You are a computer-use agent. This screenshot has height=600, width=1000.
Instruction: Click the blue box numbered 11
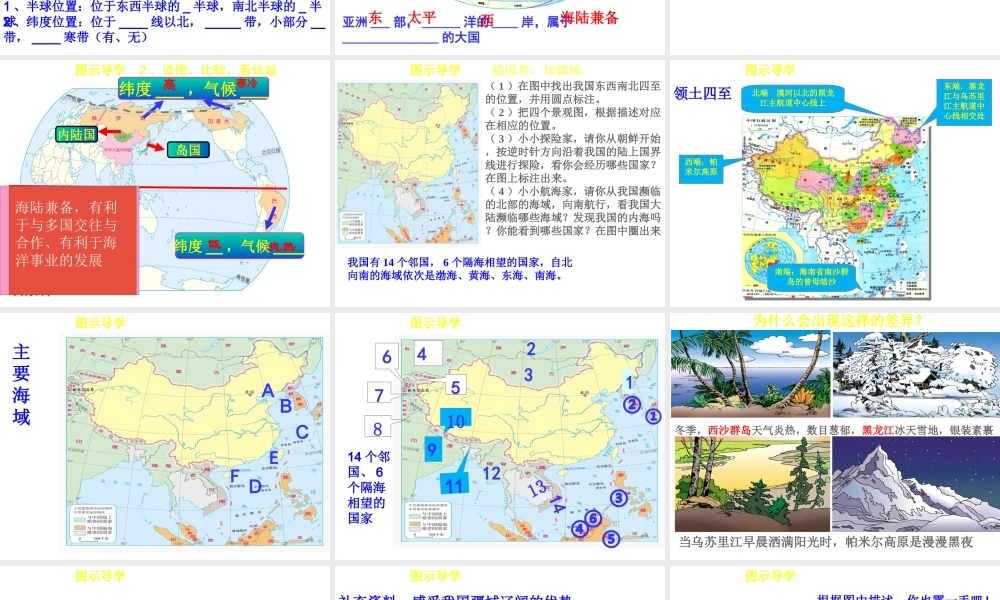(x=454, y=485)
